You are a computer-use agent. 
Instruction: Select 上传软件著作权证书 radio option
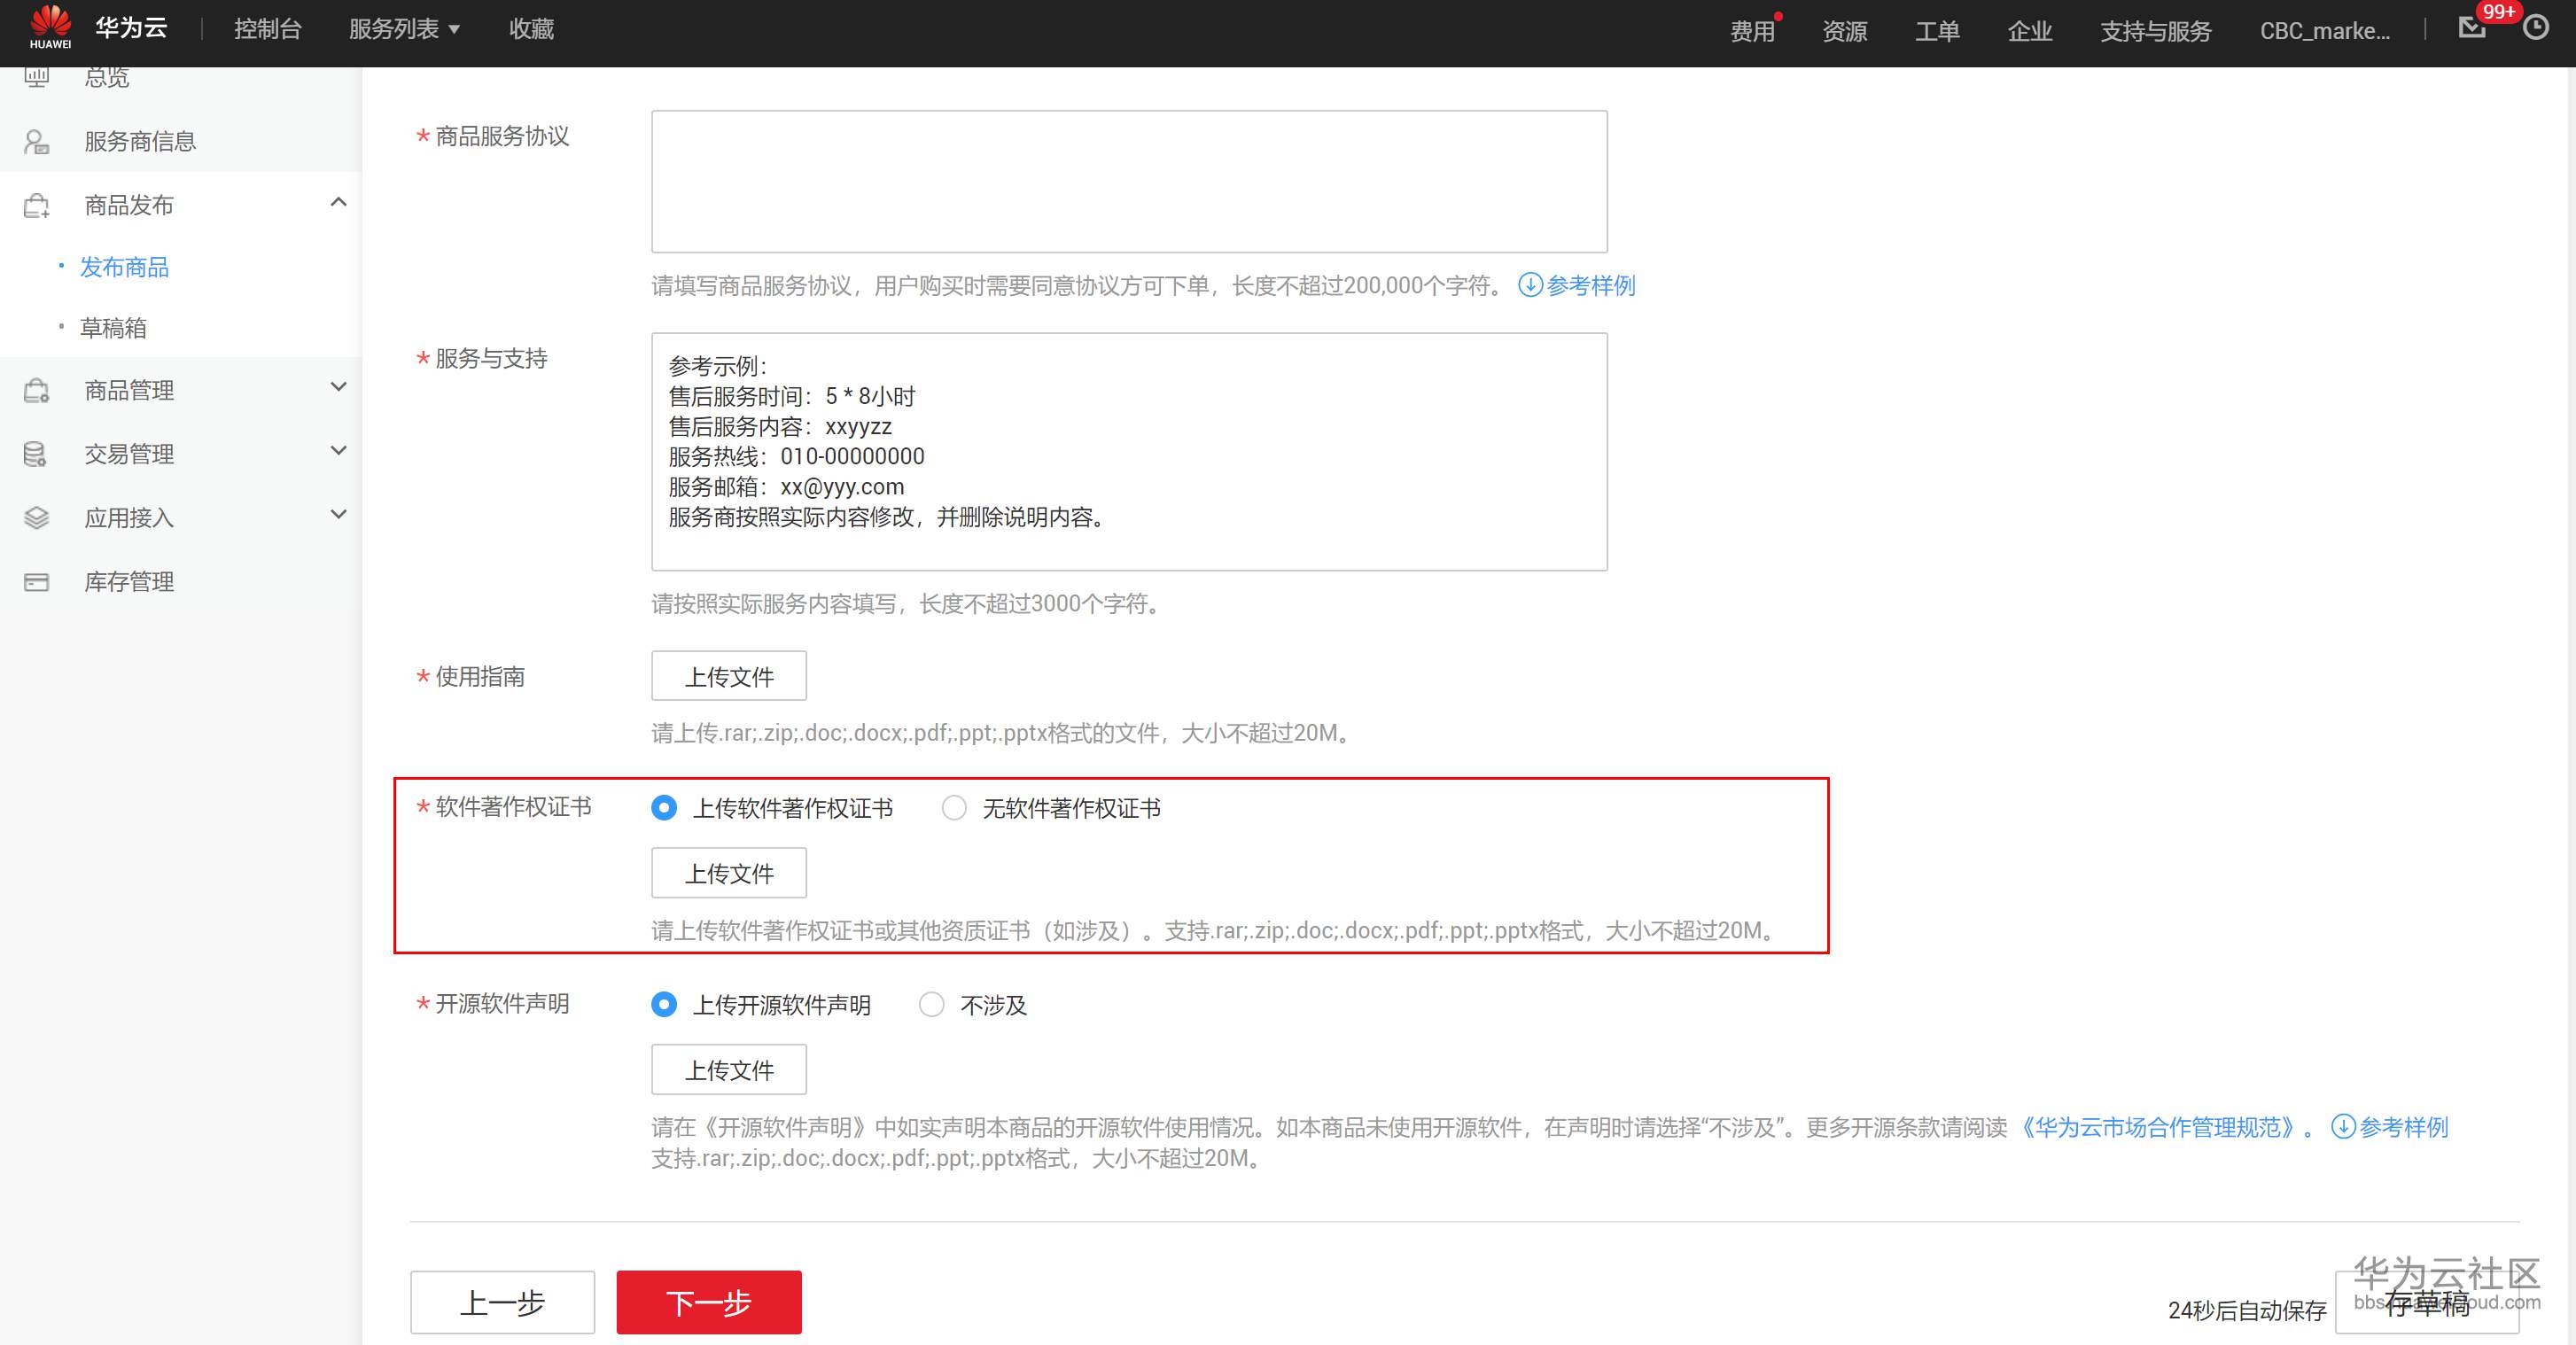pos(664,808)
